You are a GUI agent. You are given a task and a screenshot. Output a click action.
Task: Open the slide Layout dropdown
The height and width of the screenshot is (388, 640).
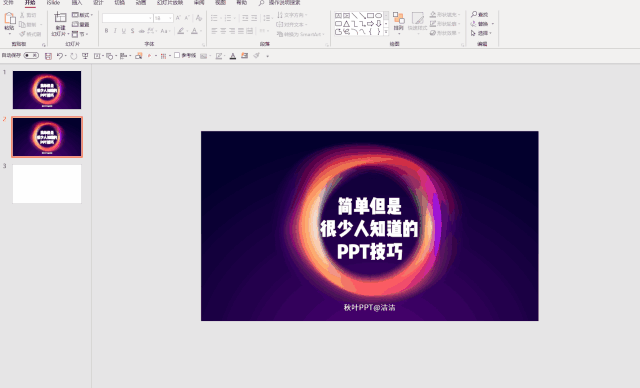click(x=82, y=15)
